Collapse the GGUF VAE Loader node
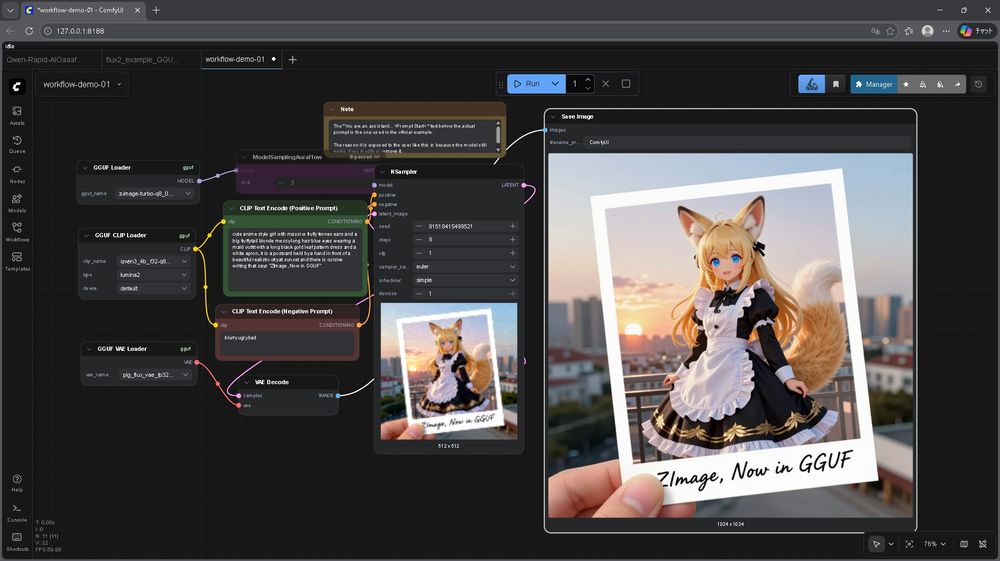The image size is (1000, 561). [x=89, y=349]
